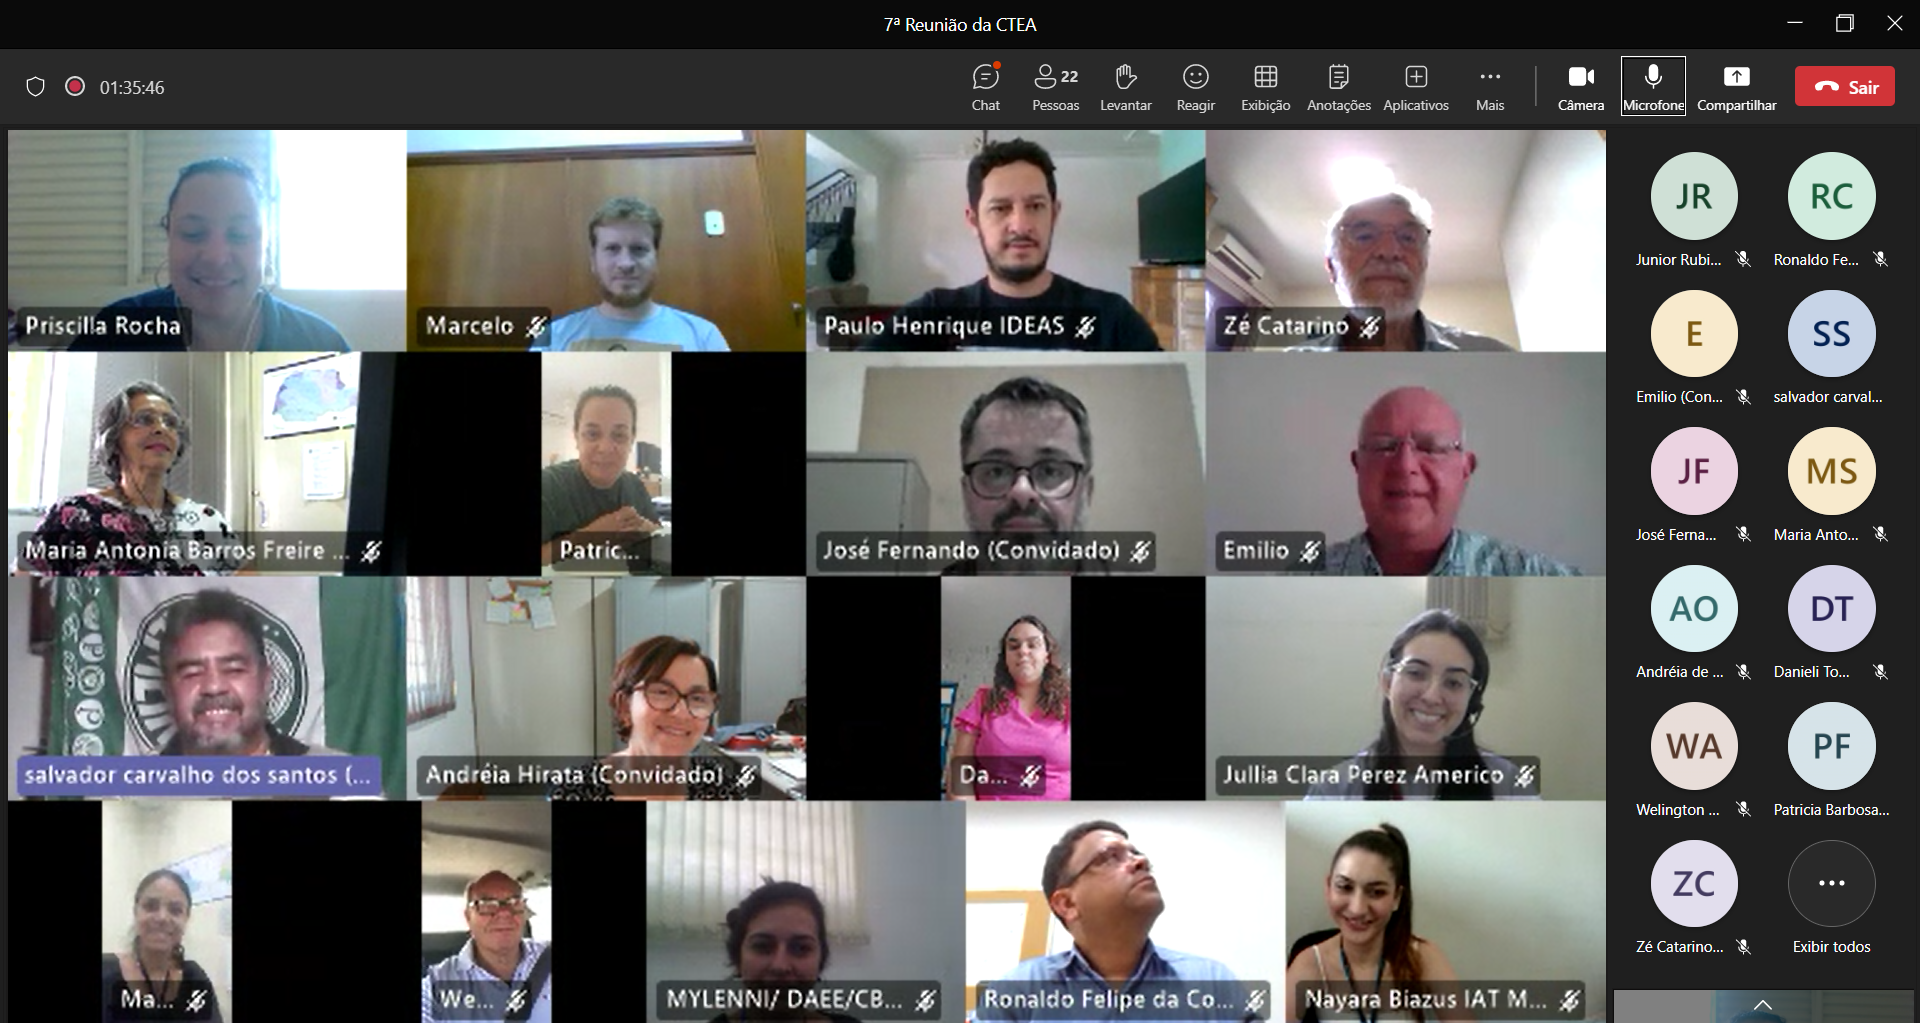Select the AO Andréia avatar
The width and height of the screenshot is (1920, 1023).
click(1694, 608)
